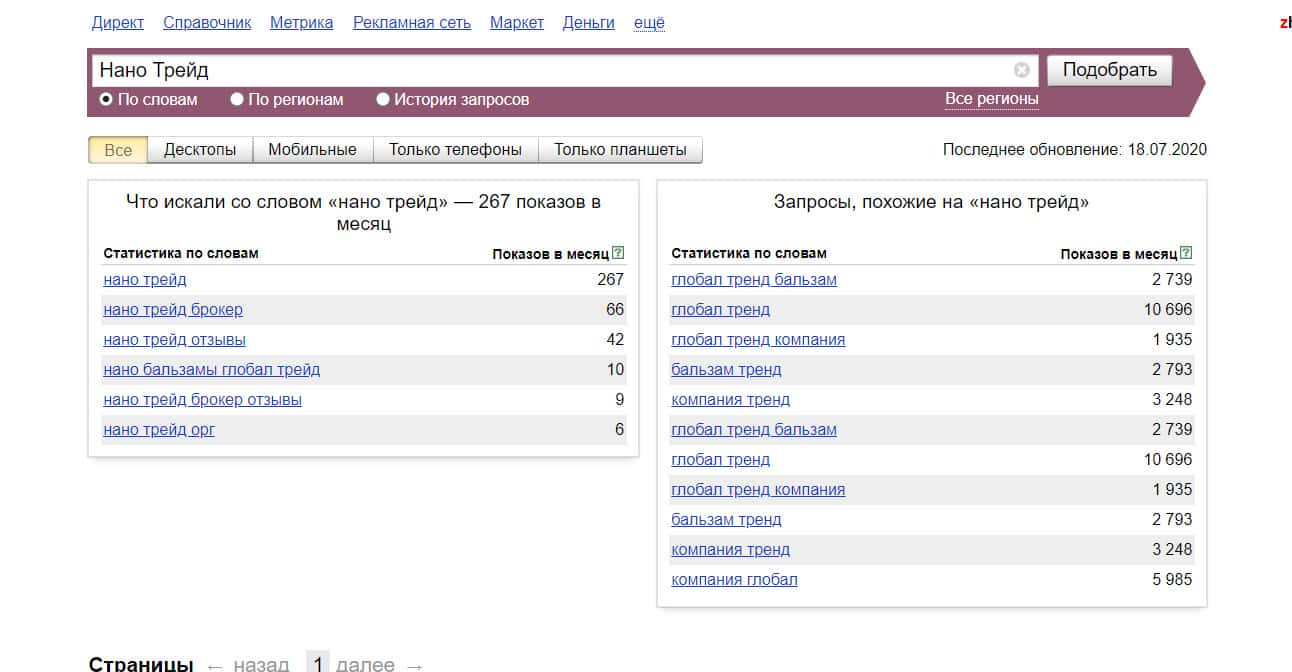Go to 'Директ' in top navigation
The image size is (1292, 672).
pos(117,22)
